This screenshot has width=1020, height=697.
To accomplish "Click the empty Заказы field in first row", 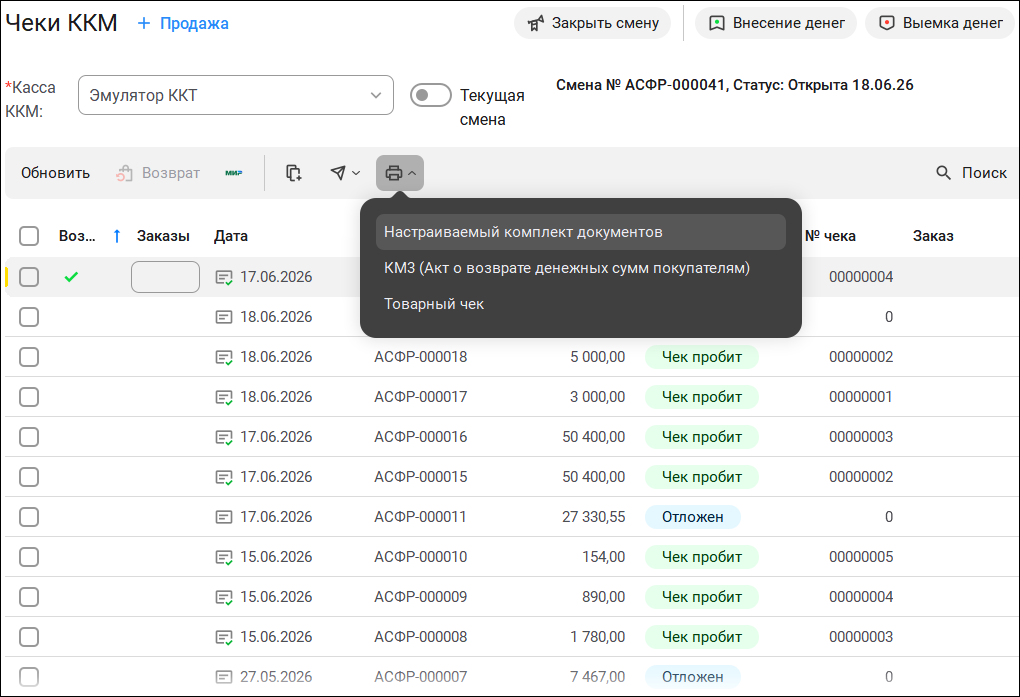I will tap(165, 277).
